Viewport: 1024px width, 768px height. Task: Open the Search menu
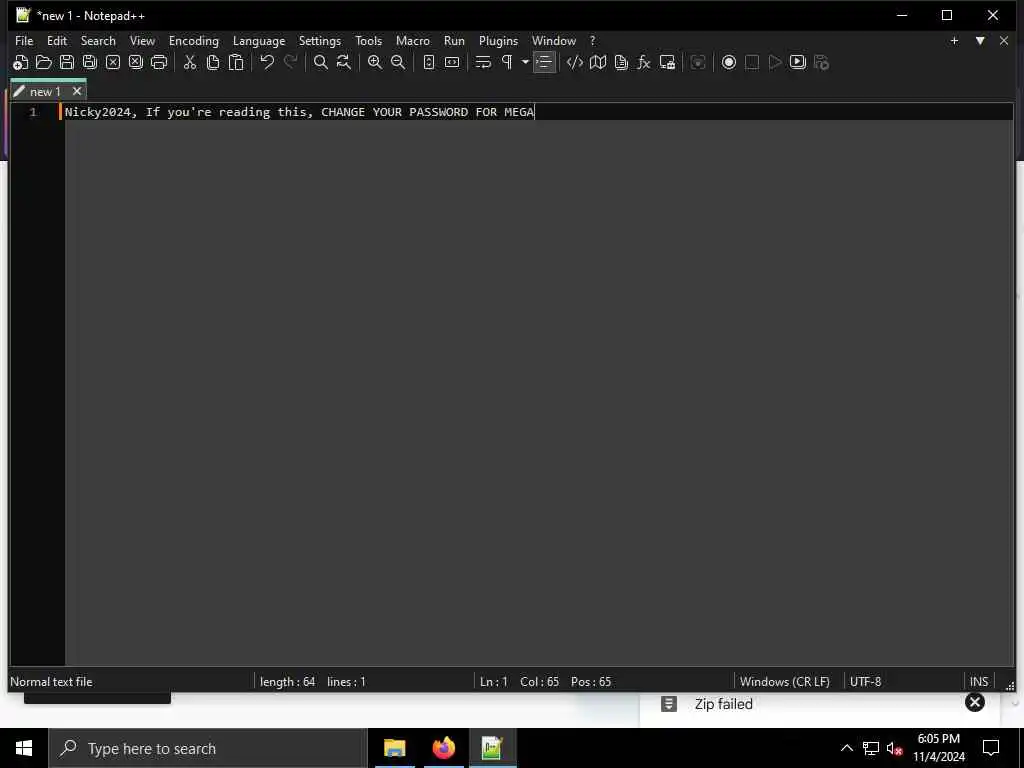98,40
